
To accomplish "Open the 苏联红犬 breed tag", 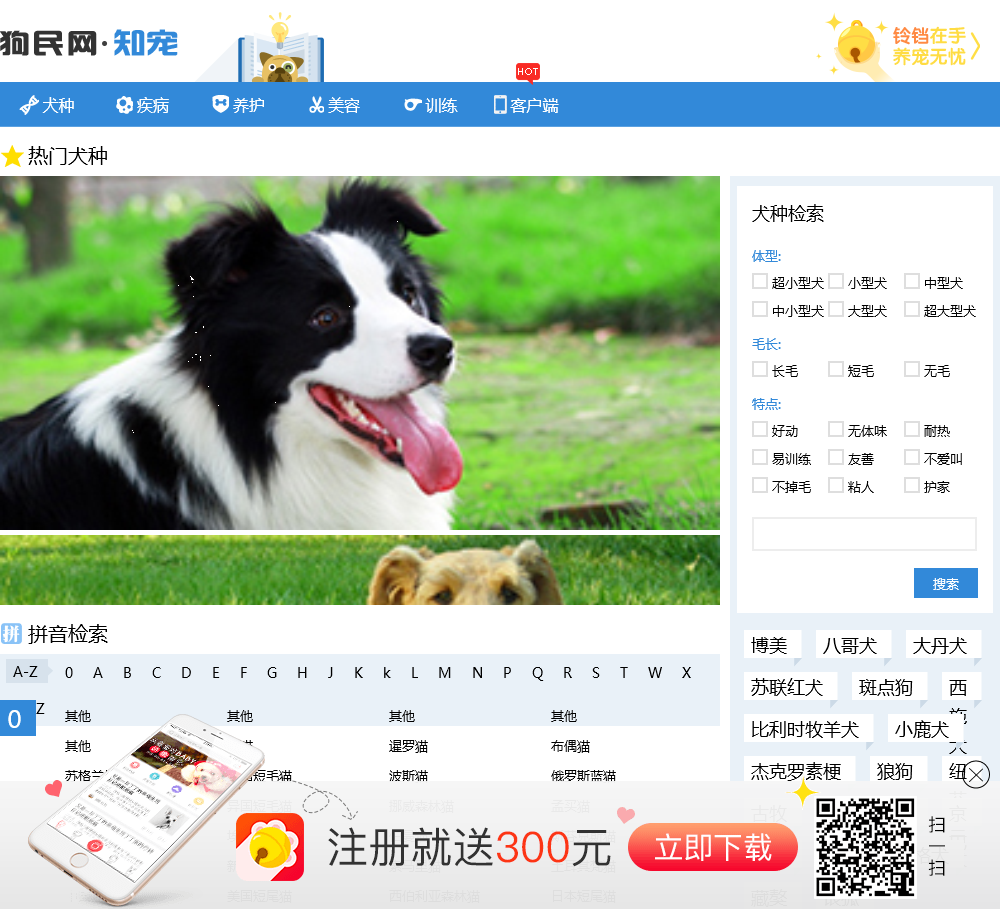I will [x=790, y=688].
